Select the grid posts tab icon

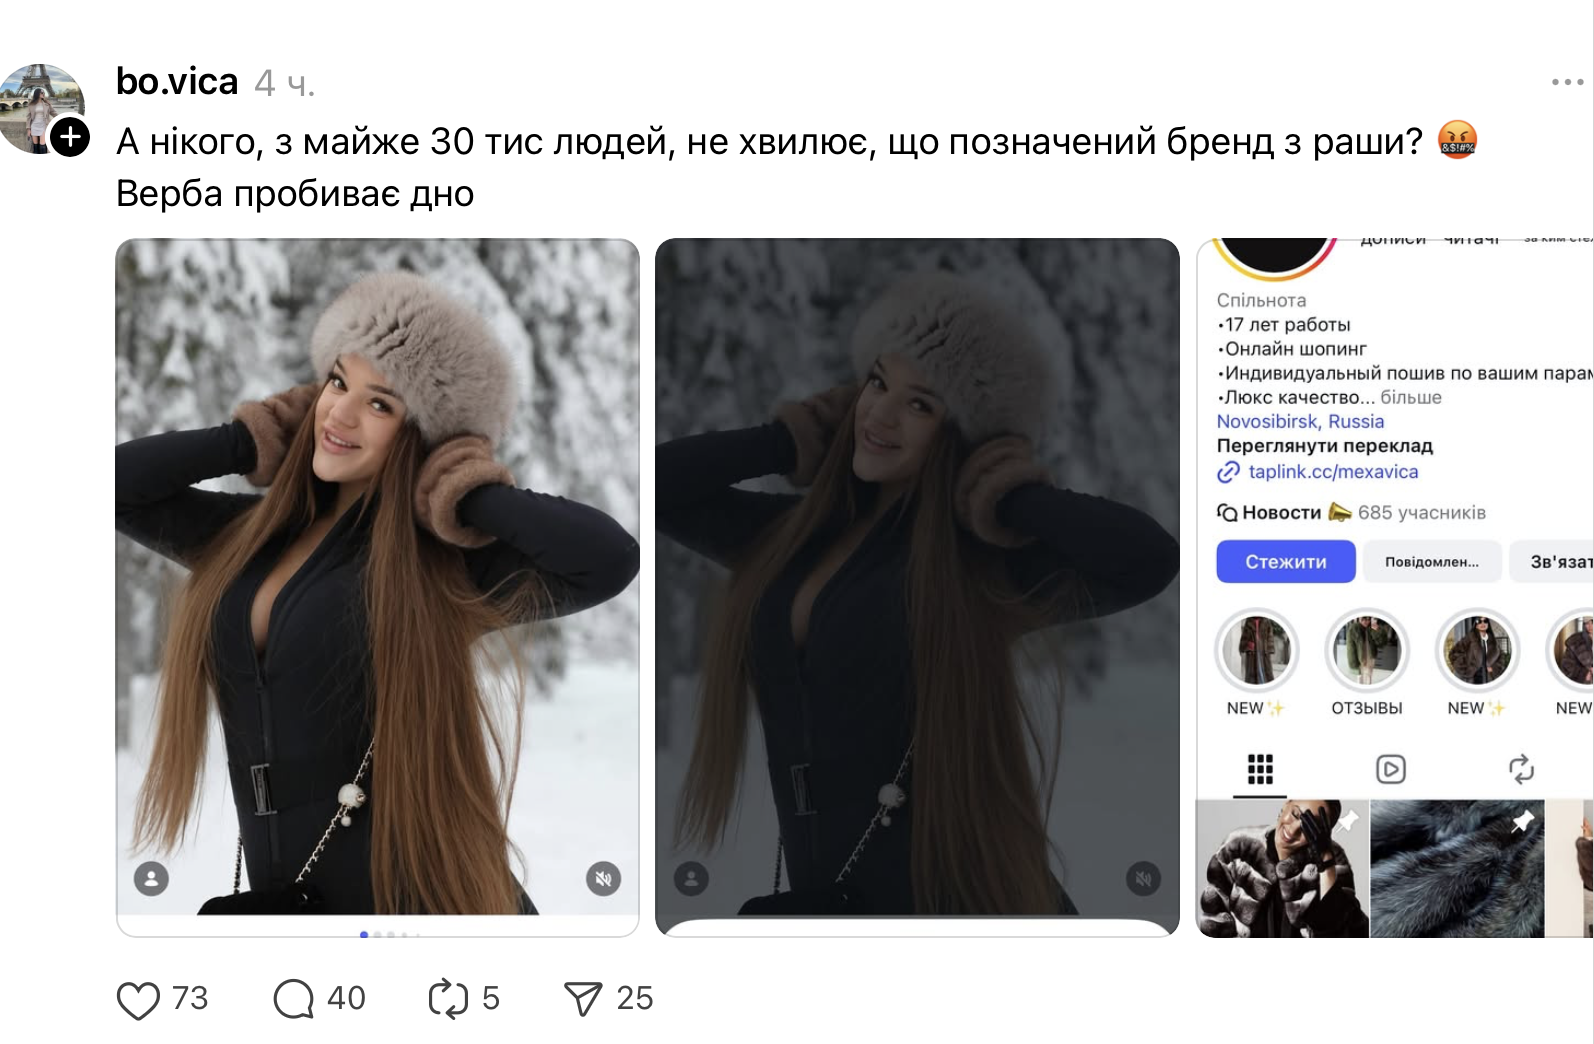(x=1260, y=769)
